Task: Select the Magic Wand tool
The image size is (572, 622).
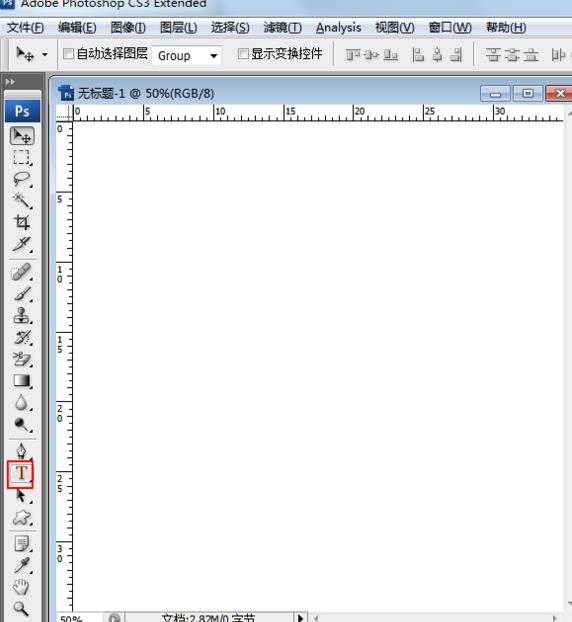Action: click(22, 200)
